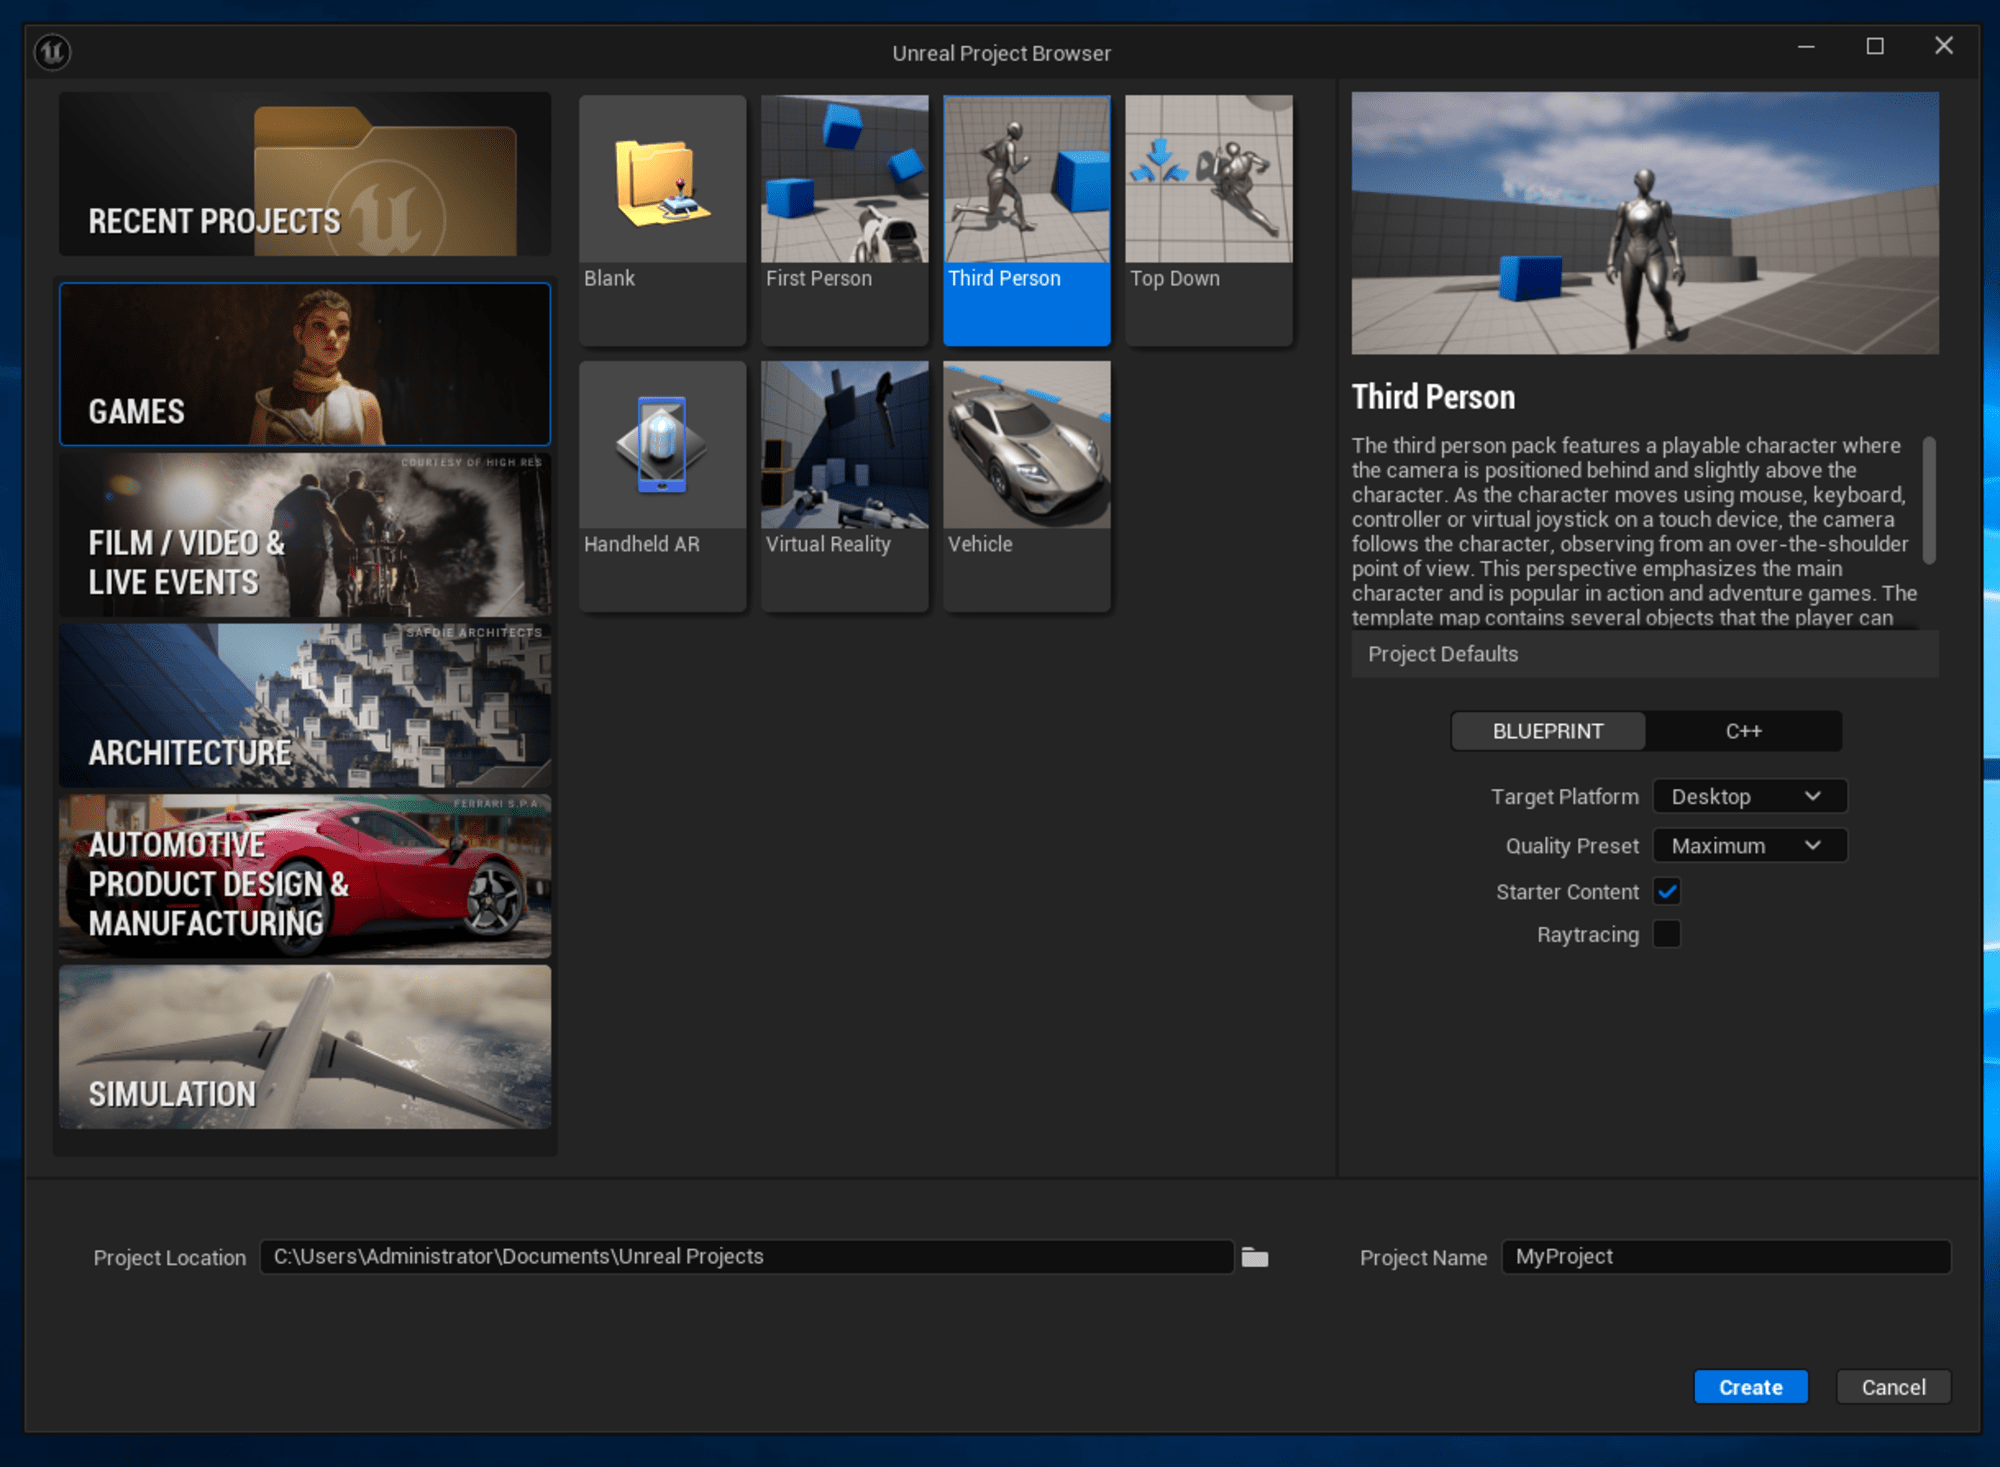Image resolution: width=2000 pixels, height=1467 pixels.
Task: Expand the Target Platform dropdown
Action: [1748, 795]
